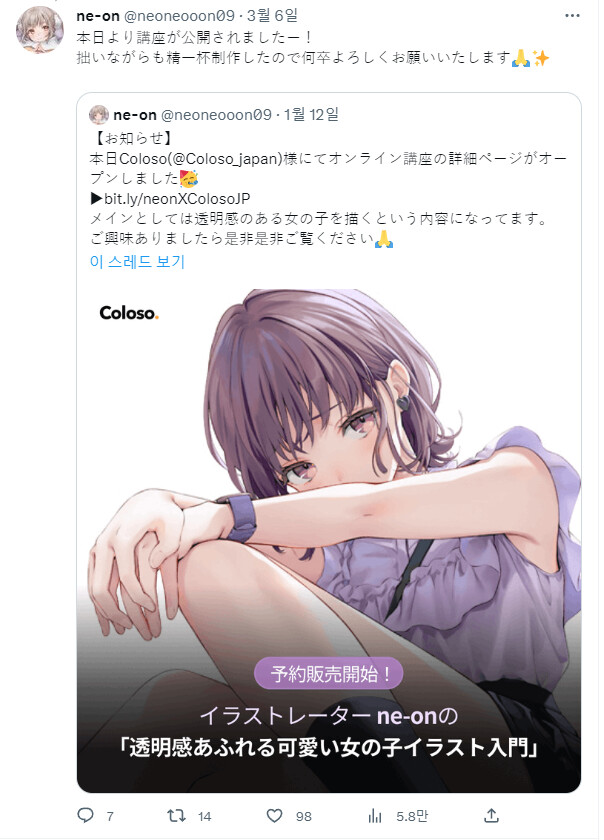Click the share upload icon

tap(491, 815)
